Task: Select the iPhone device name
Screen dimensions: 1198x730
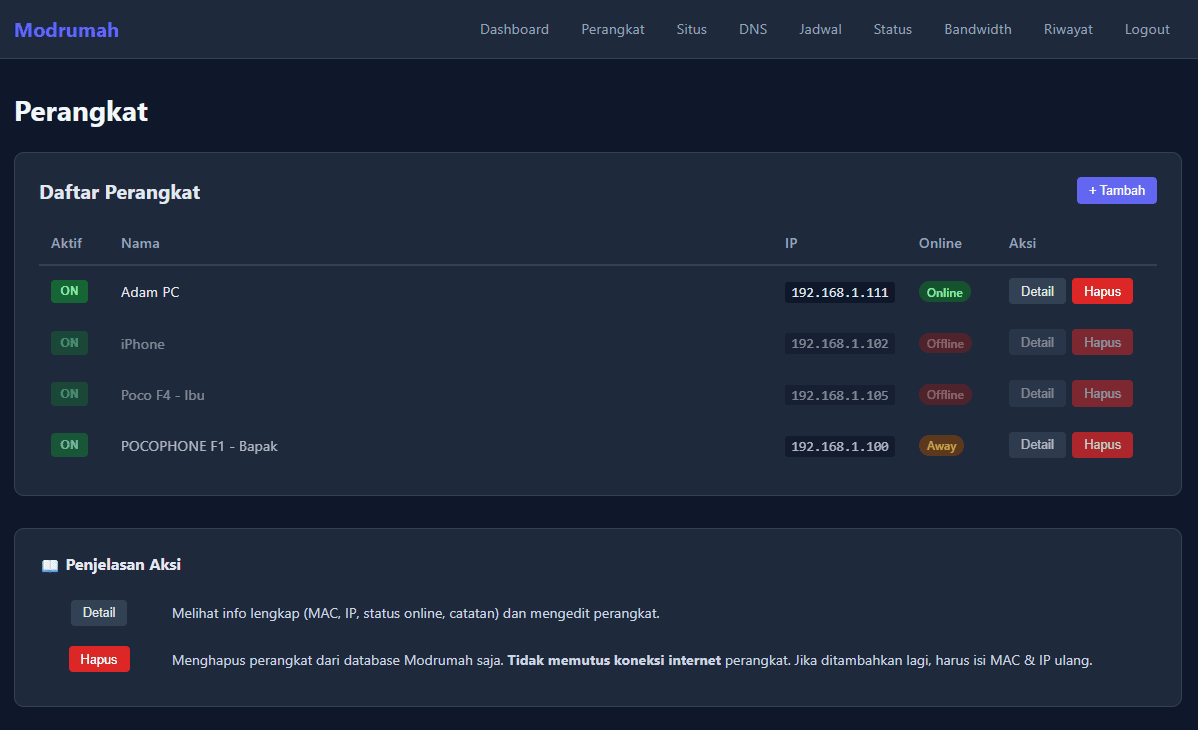Action: [x=143, y=344]
